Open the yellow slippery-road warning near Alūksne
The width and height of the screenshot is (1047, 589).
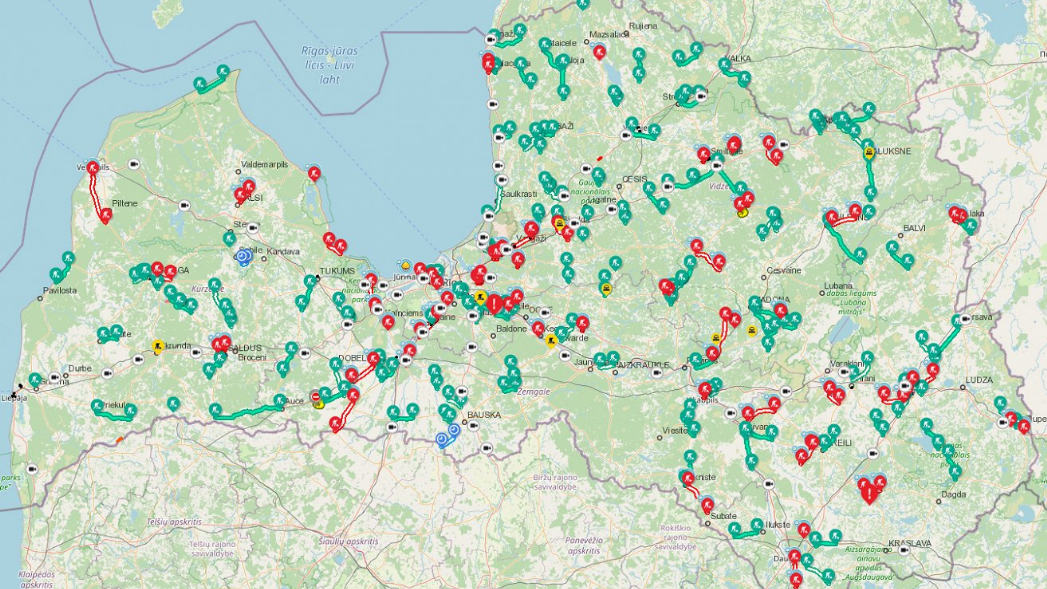[x=869, y=153]
